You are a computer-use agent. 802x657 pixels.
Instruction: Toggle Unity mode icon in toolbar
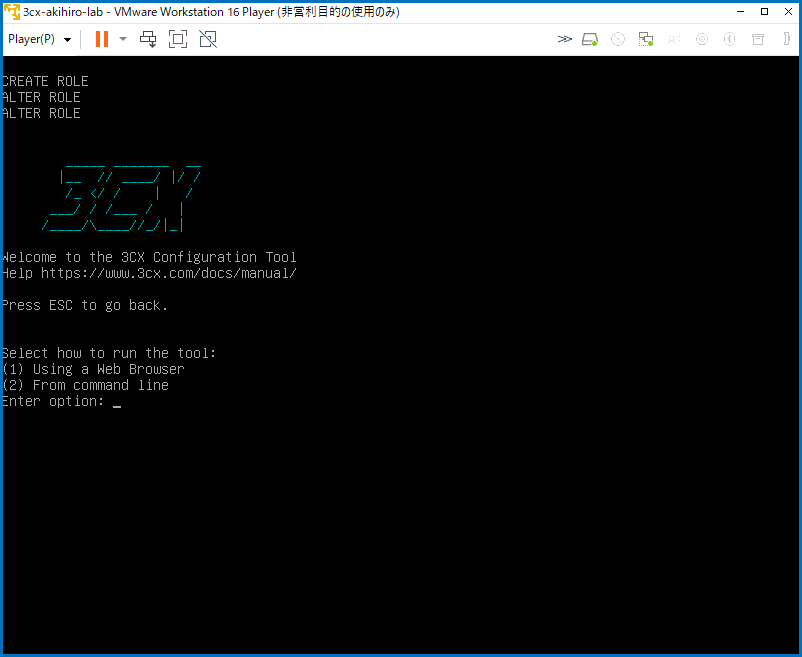point(208,39)
